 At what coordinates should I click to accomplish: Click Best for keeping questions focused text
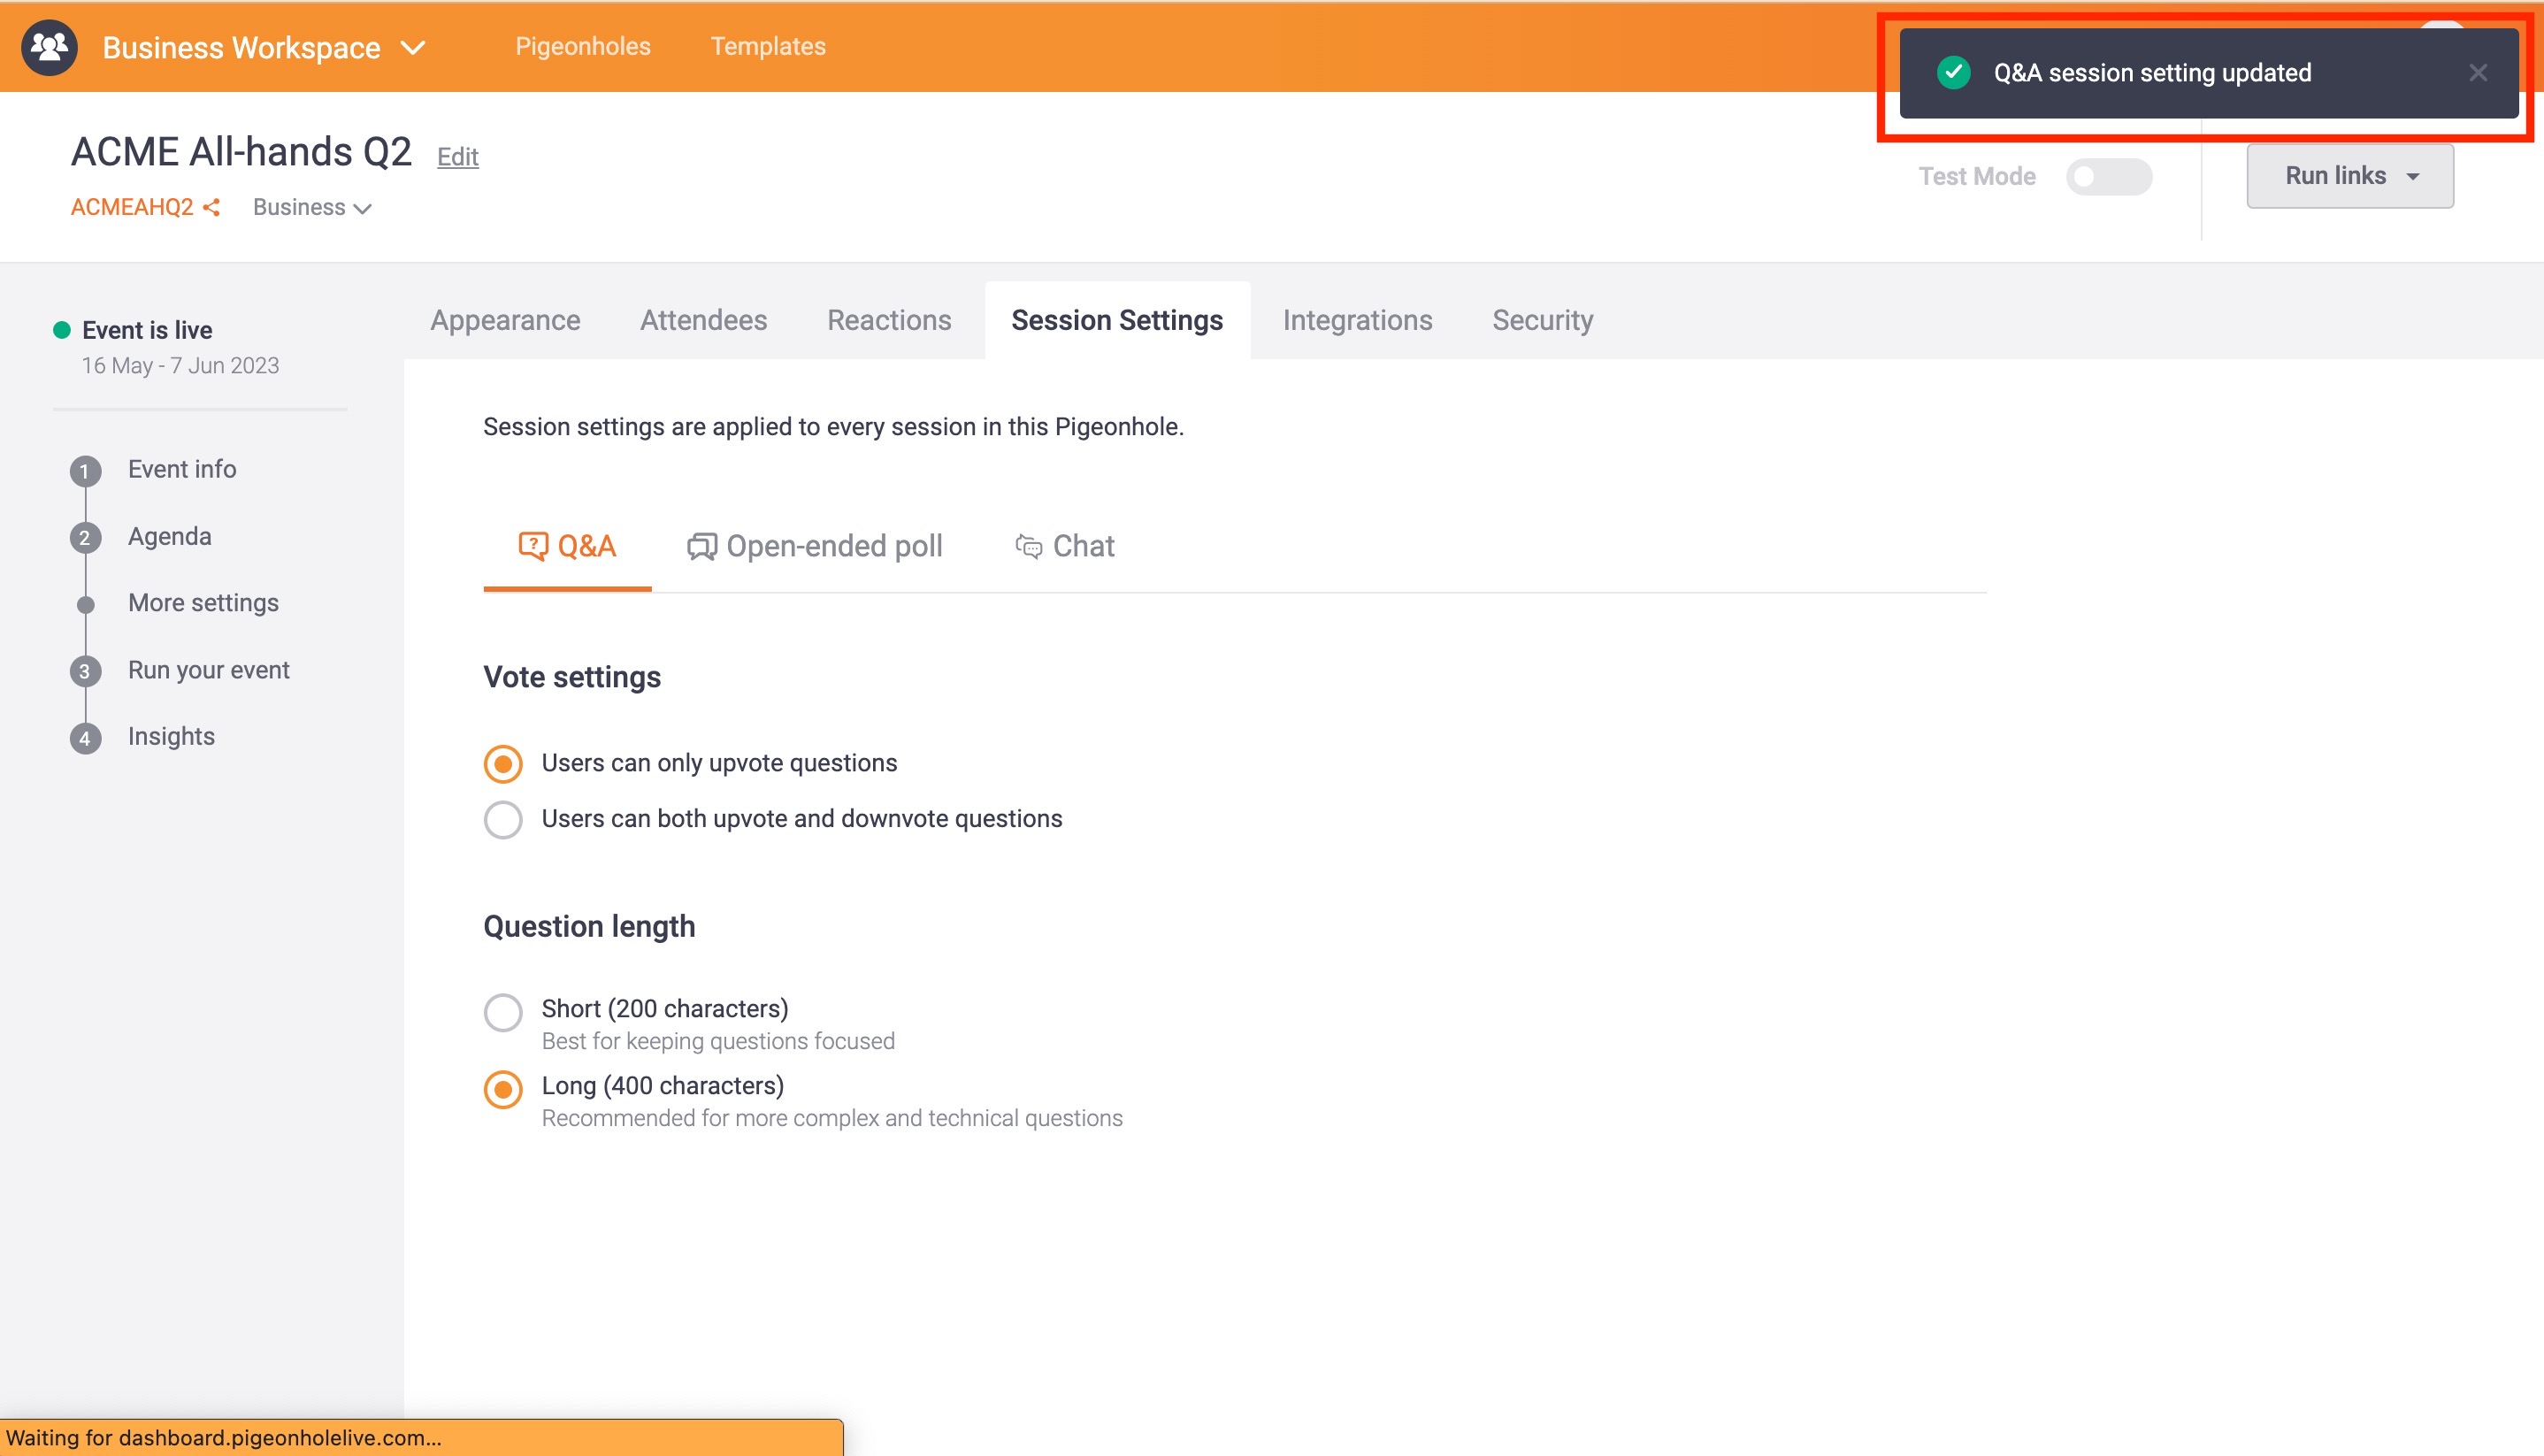pyautogui.click(x=718, y=1041)
